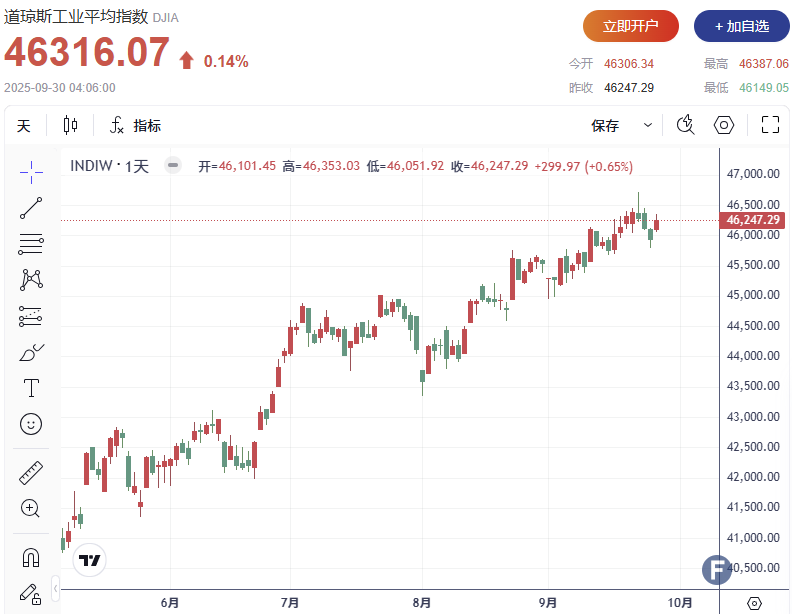Click the 8月 time axis label
792x614 pixels.
(x=422, y=602)
